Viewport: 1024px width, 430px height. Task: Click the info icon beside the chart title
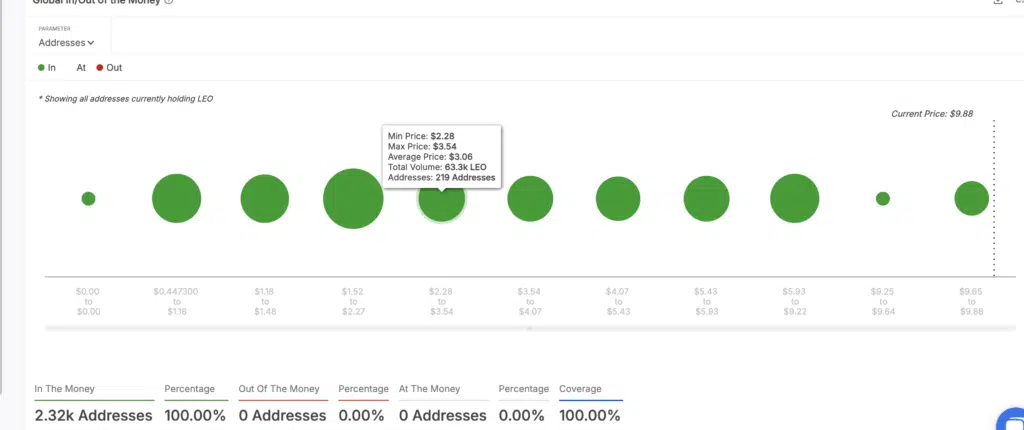tap(168, 2)
